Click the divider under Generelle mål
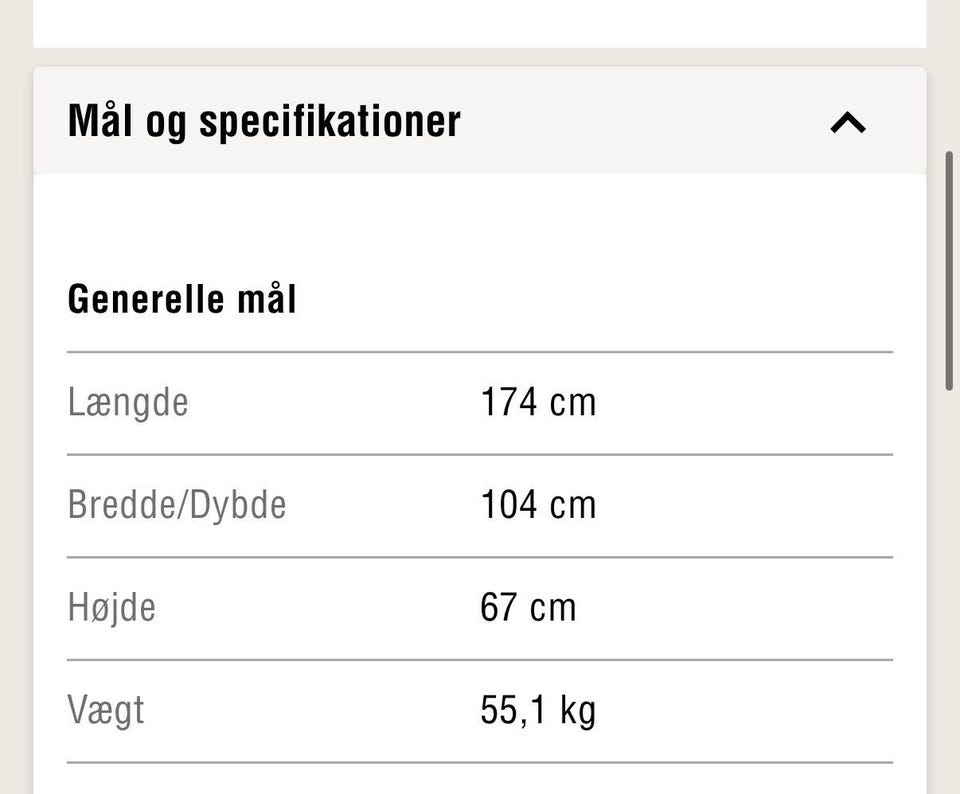960x794 pixels. click(478, 350)
